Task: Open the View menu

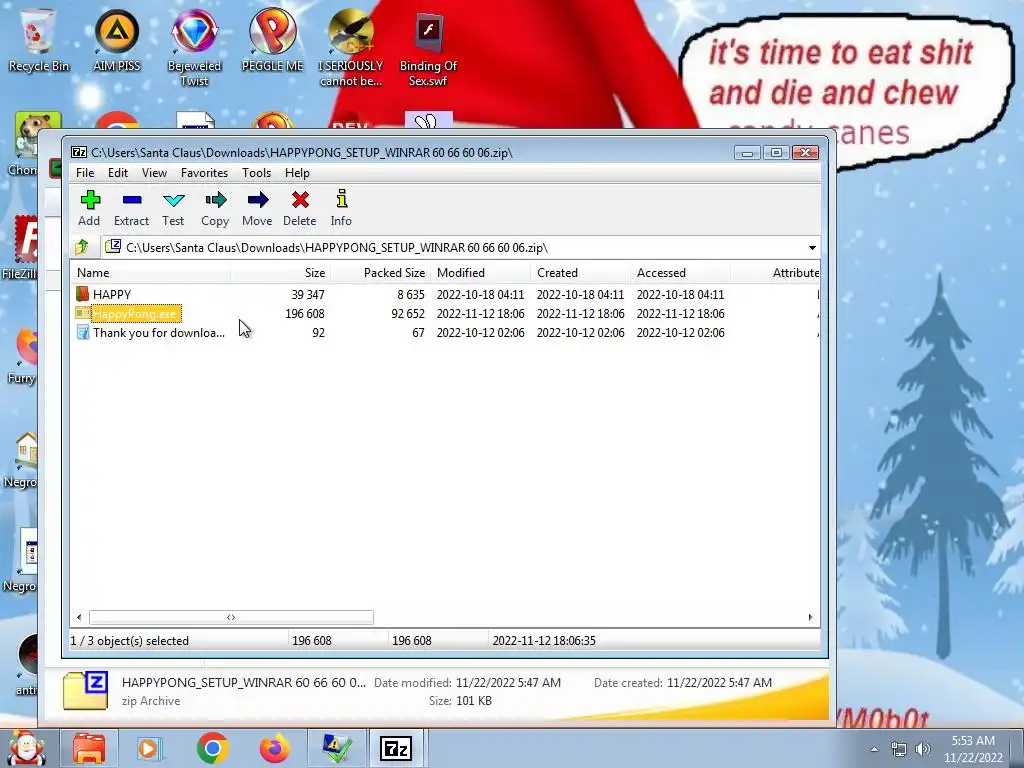Action: [x=154, y=173]
